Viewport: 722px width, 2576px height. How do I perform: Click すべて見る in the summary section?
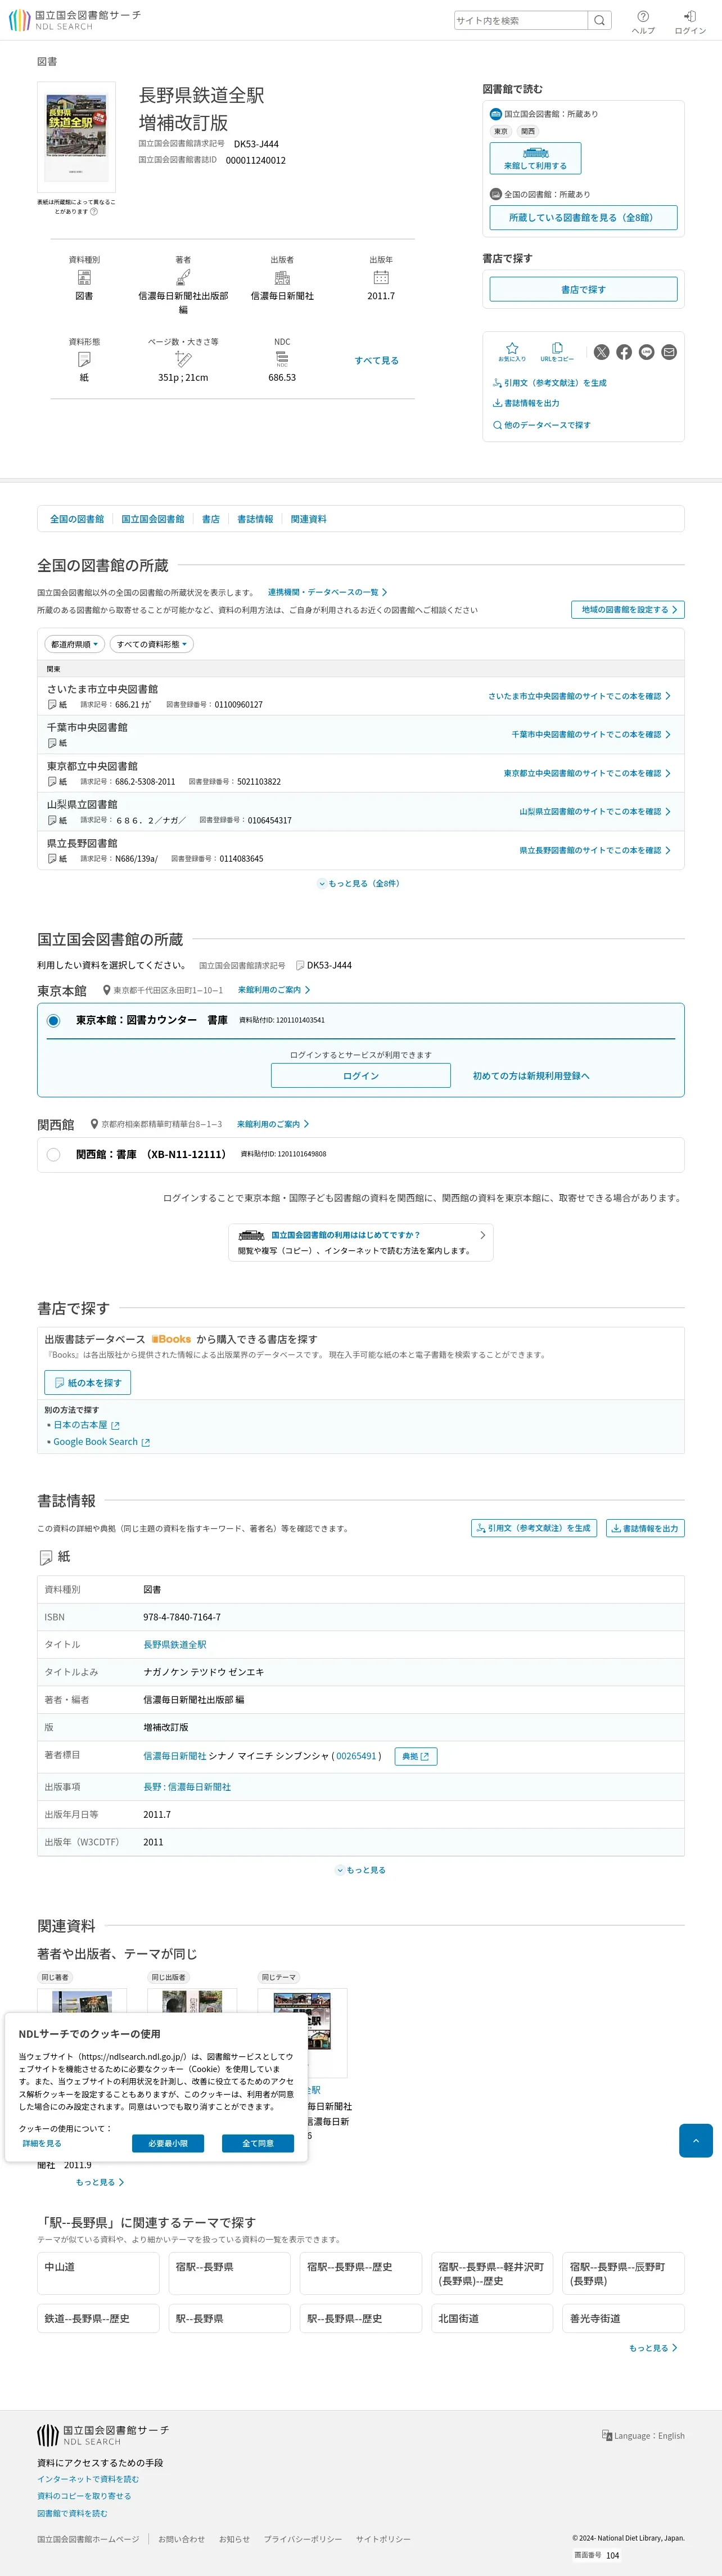pyautogui.click(x=376, y=360)
